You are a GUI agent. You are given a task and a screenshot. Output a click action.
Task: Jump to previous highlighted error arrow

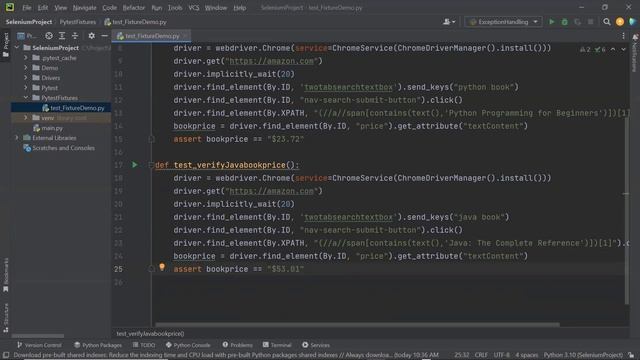pos(613,49)
